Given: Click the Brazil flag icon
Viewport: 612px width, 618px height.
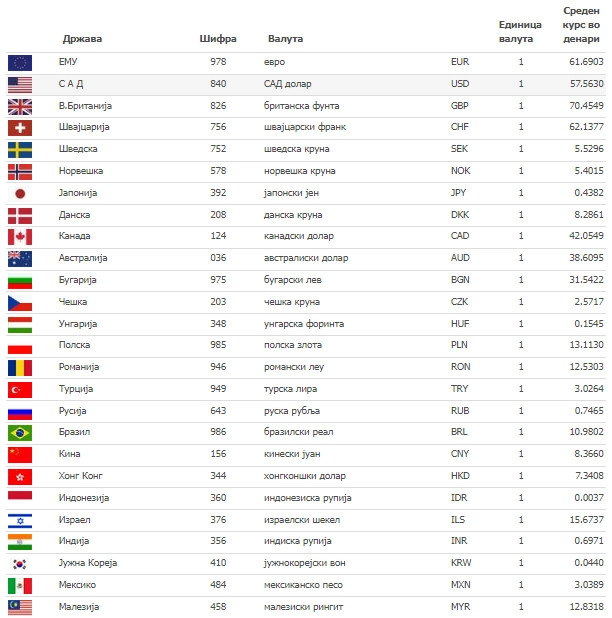Looking at the screenshot, I should point(20,433).
